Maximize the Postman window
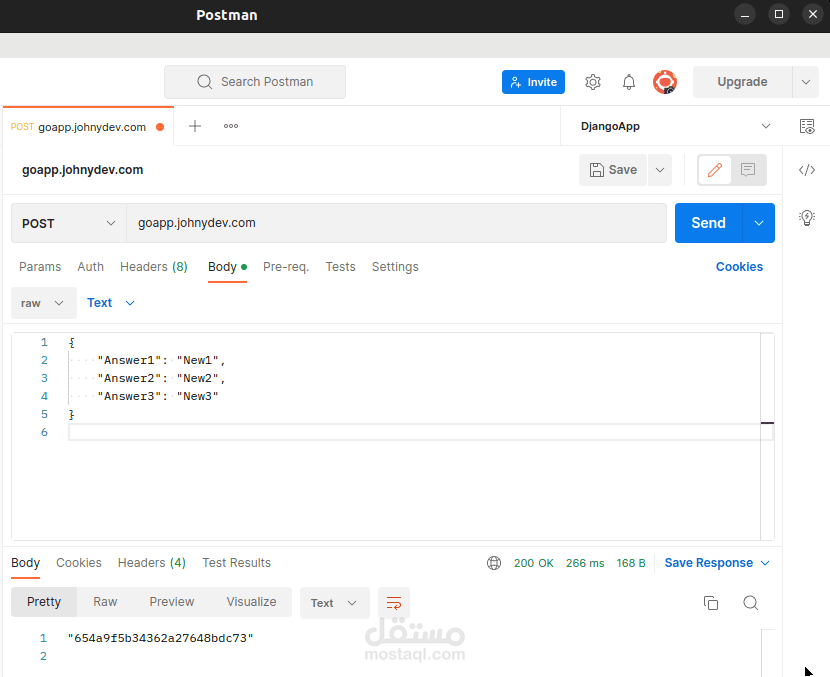 779,14
